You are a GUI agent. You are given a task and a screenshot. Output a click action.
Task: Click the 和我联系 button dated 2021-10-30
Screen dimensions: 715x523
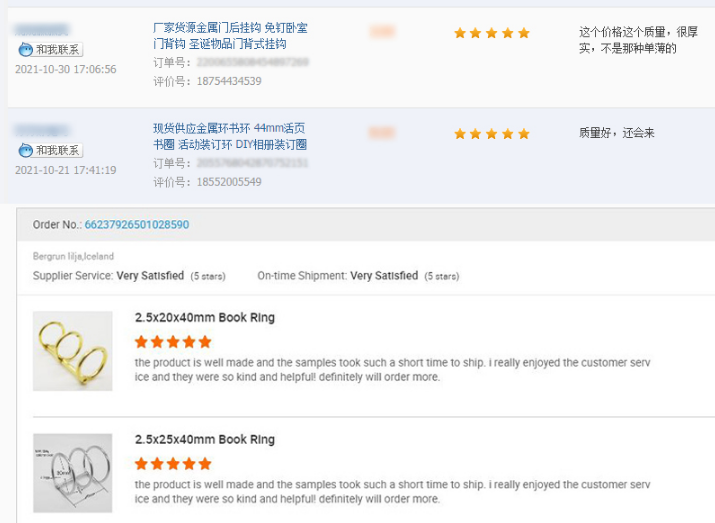(51, 49)
